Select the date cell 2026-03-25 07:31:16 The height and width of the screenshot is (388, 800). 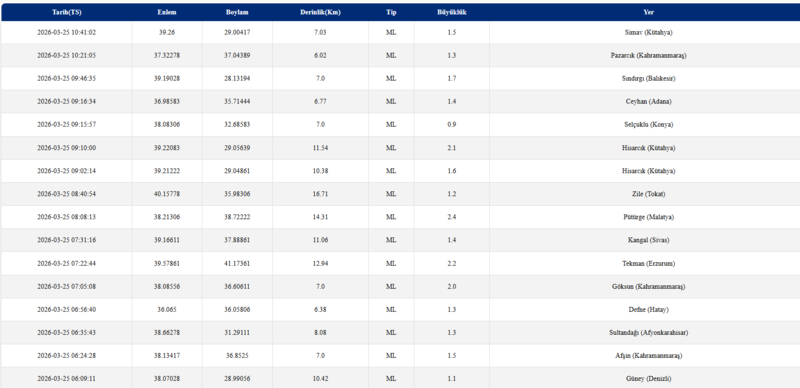click(x=66, y=240)
